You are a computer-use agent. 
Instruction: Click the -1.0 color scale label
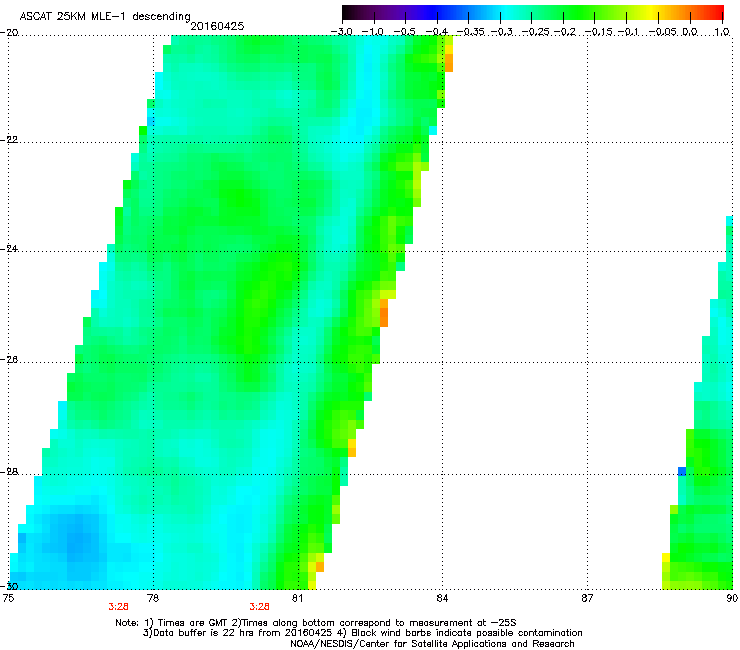click(374, 32)
